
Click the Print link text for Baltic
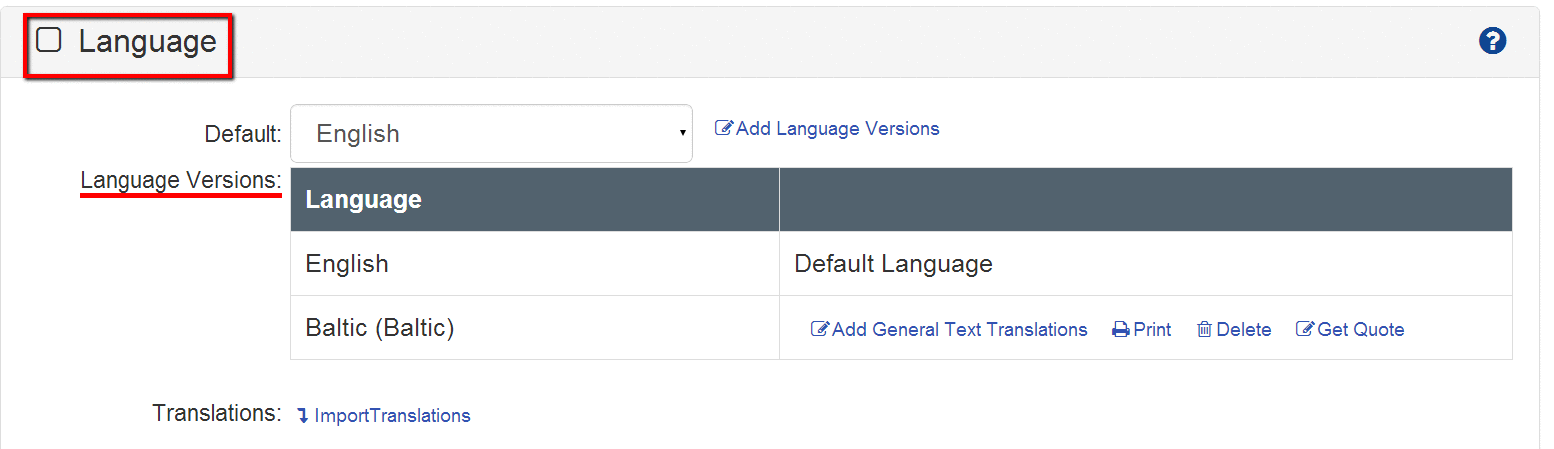click(x=1152, y=330)
